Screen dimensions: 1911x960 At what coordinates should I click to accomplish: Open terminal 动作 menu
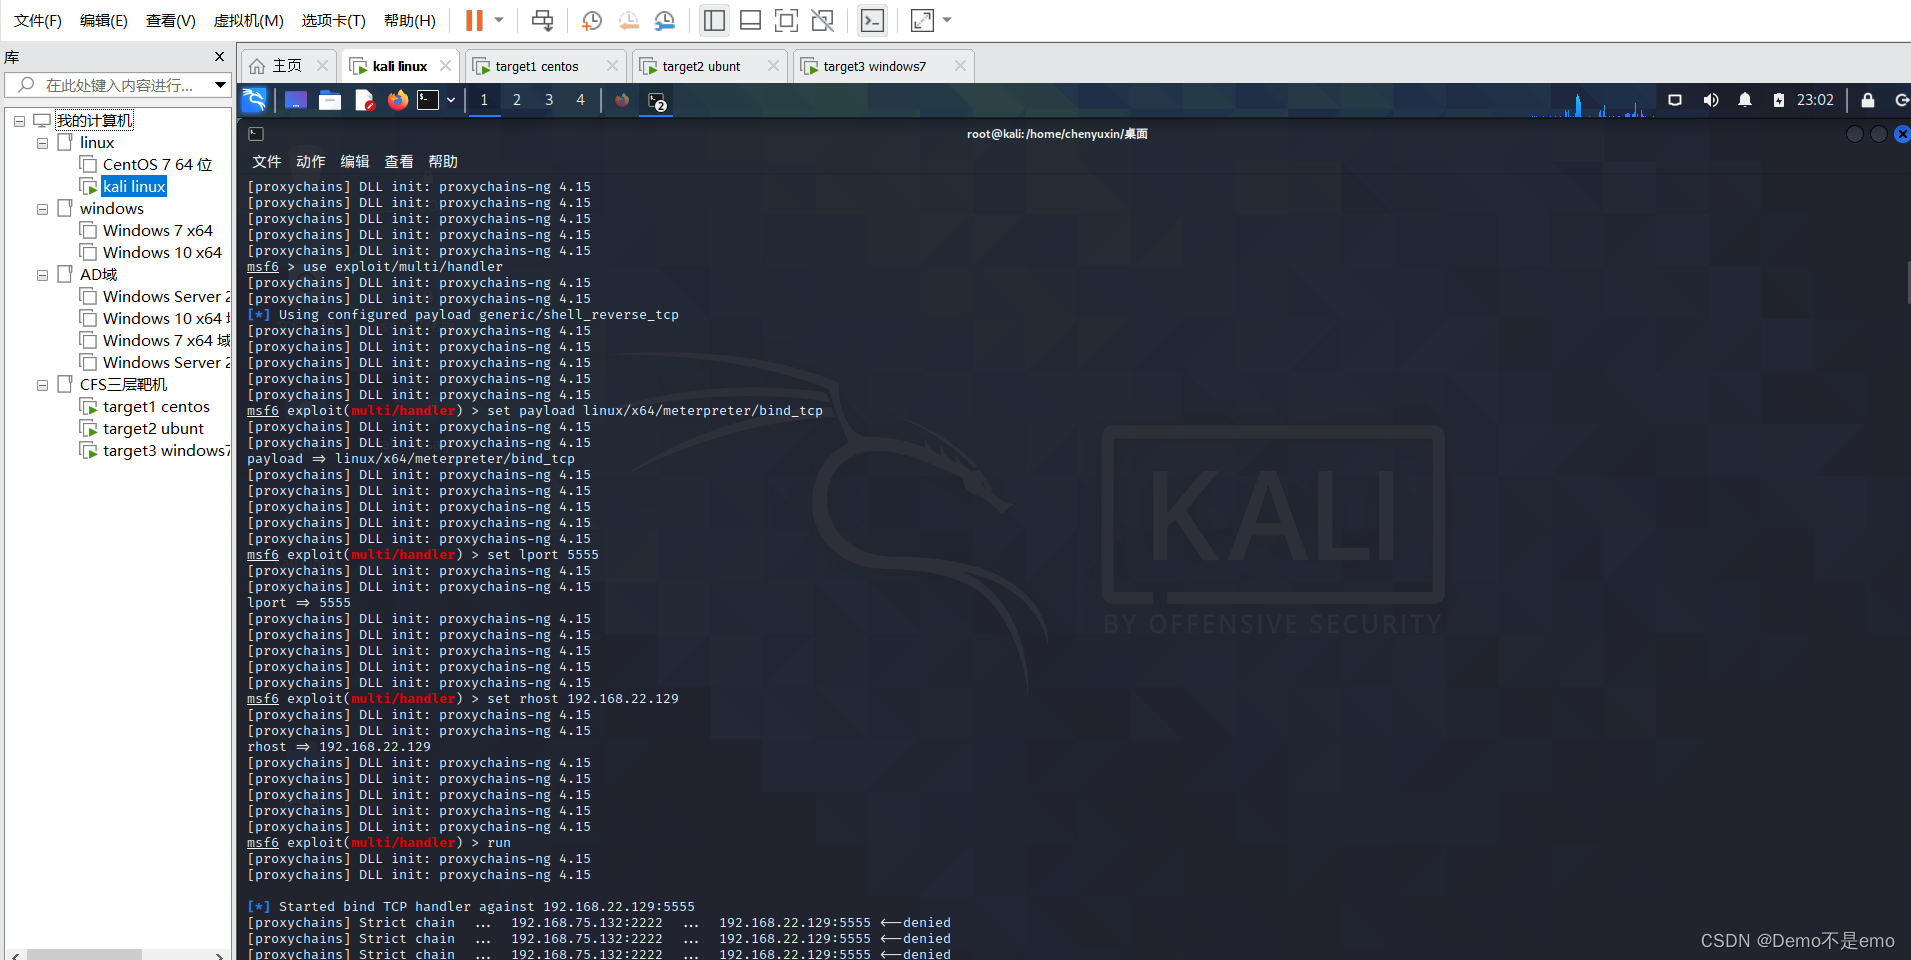coord(310,162)
